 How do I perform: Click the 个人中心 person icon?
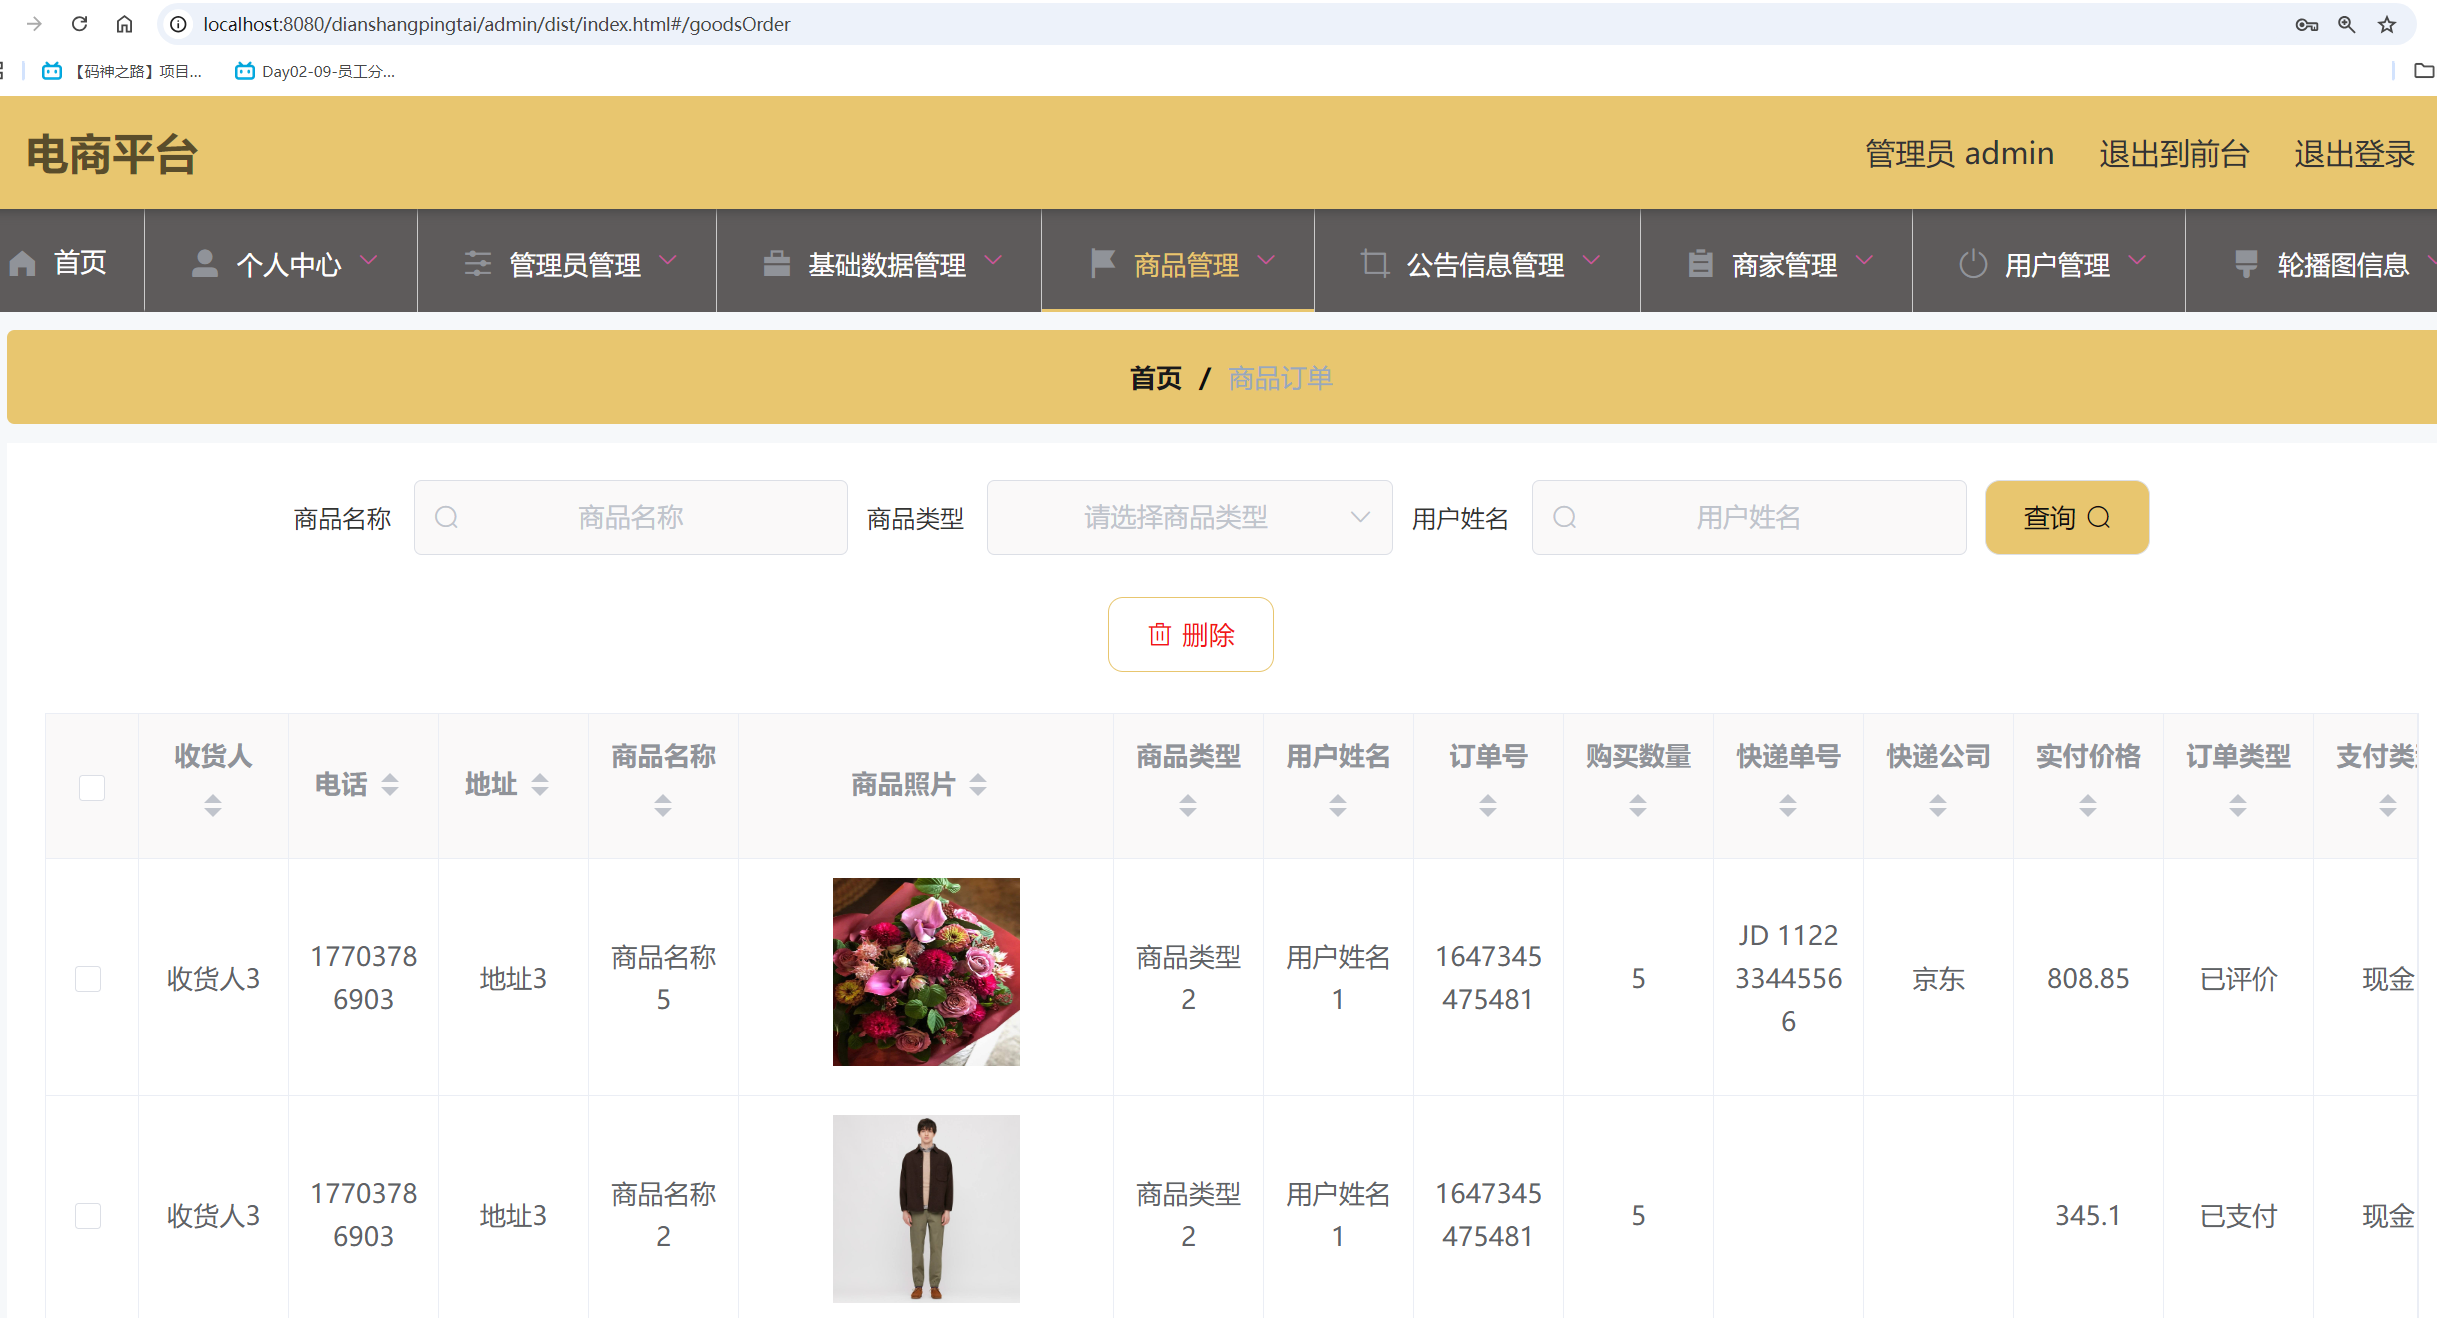[x=204, y=263]
